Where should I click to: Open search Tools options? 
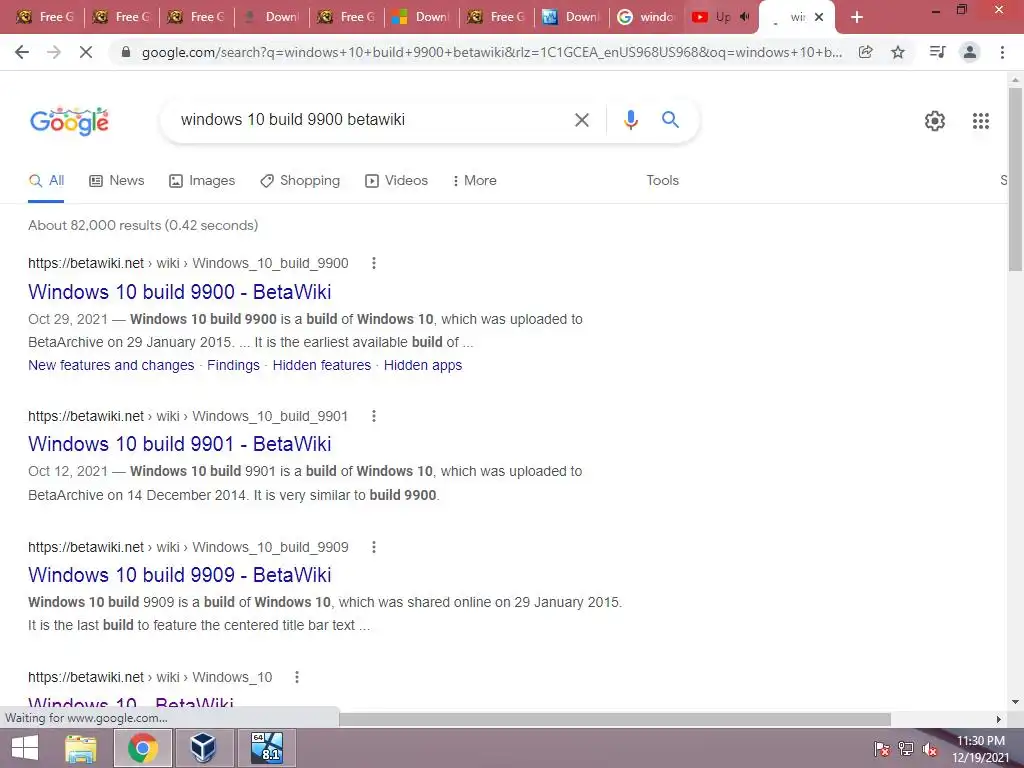coord(662,180)
